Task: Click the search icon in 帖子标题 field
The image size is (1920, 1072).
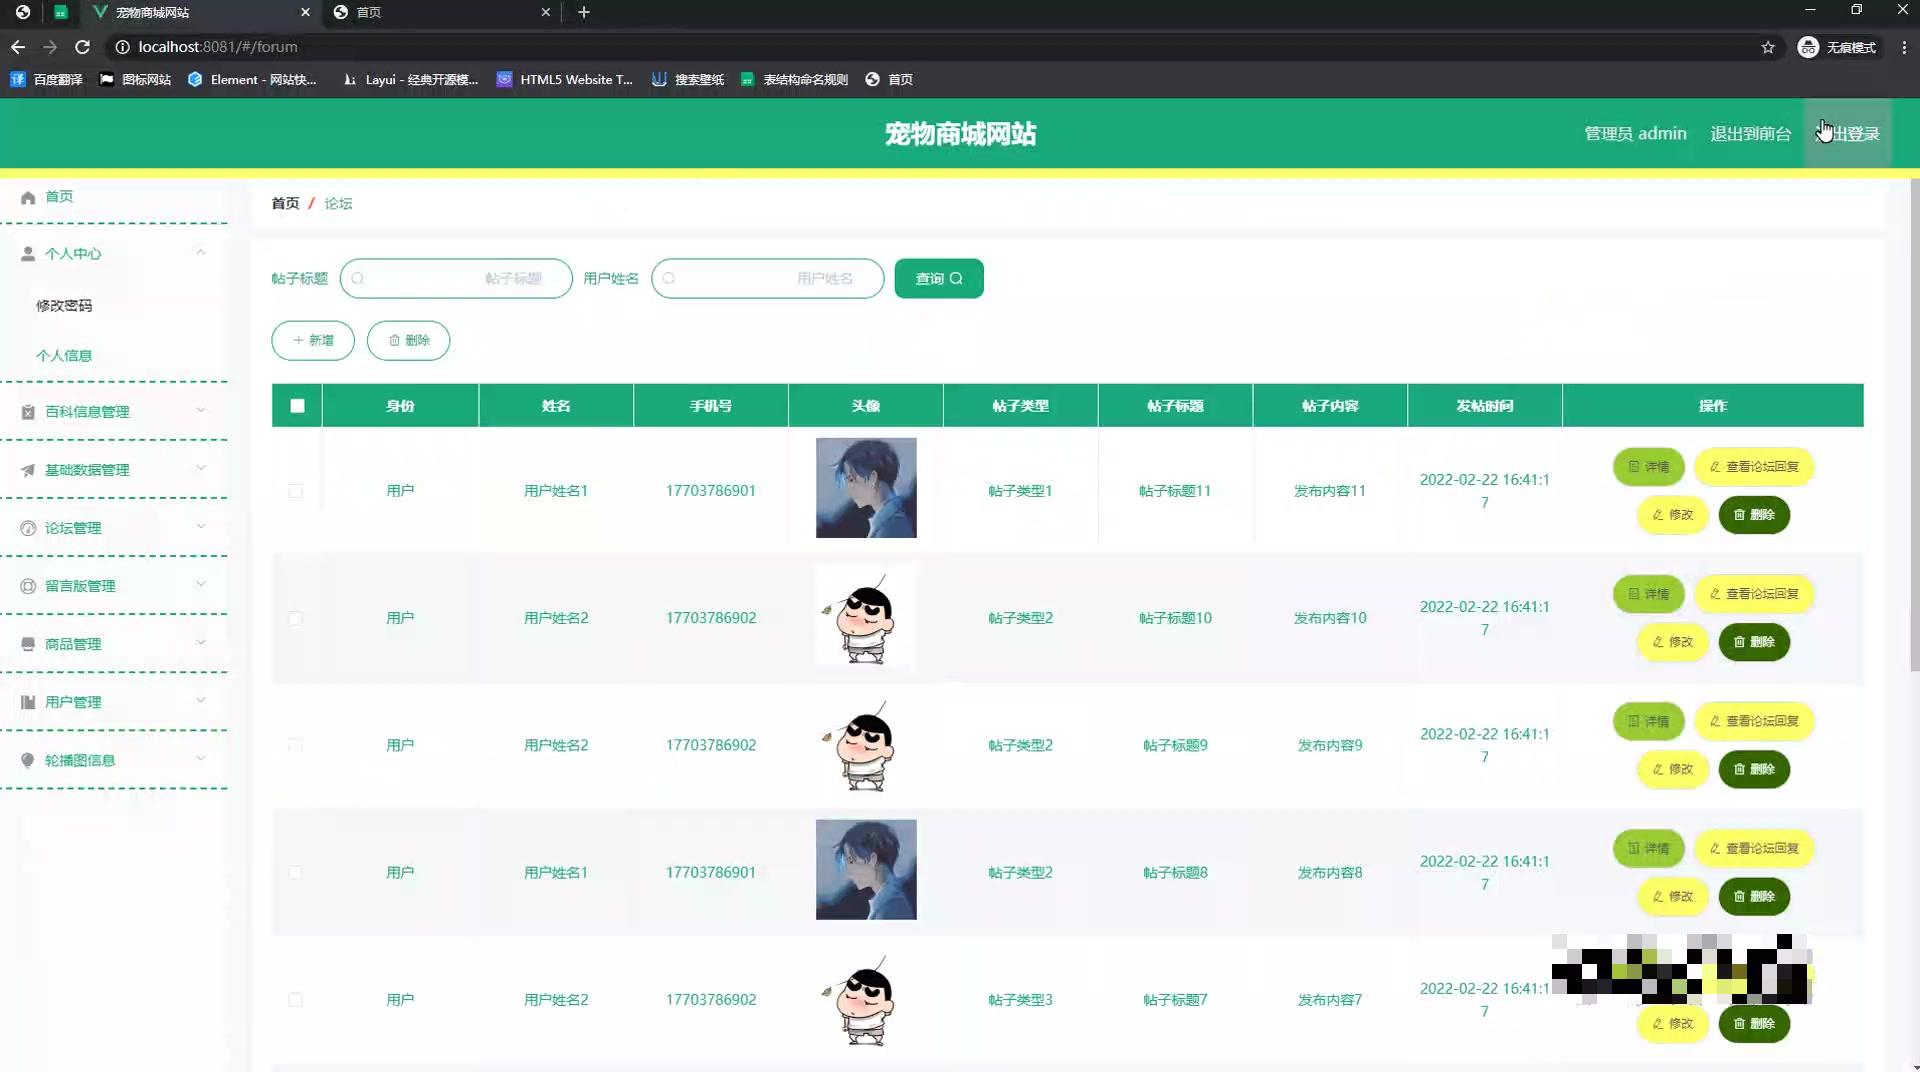Action: (358, 279)
